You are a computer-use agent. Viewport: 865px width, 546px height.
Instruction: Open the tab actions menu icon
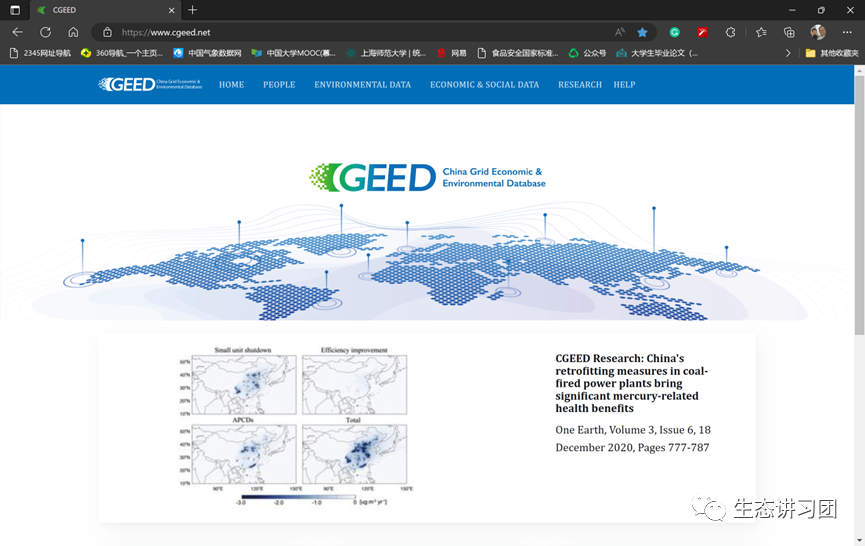tap(15, 10)
